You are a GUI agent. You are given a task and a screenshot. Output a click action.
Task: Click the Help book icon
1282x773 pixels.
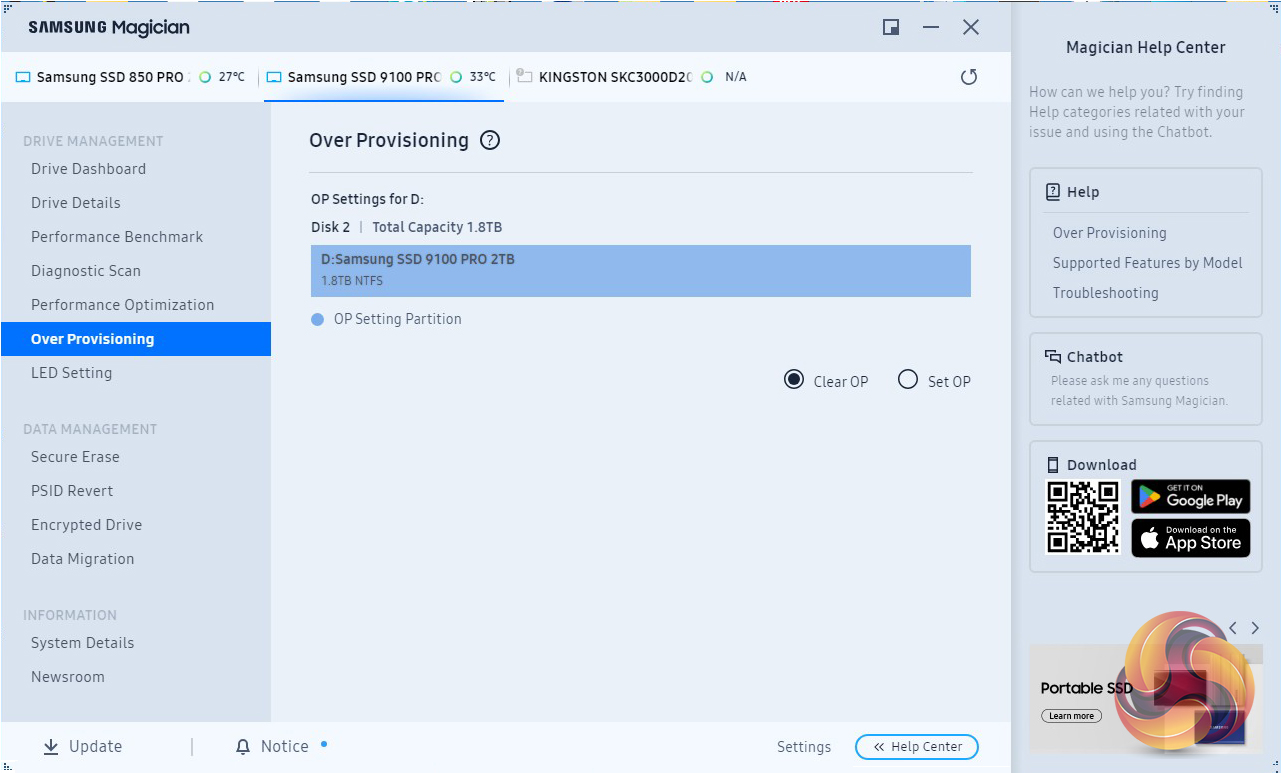[1052, 192]
